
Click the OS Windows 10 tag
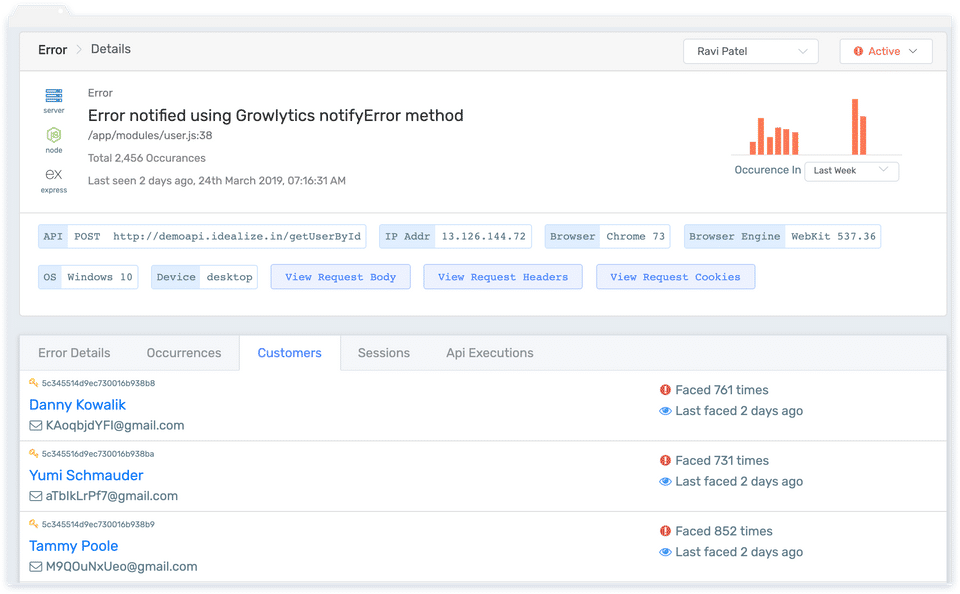[88, 277]
